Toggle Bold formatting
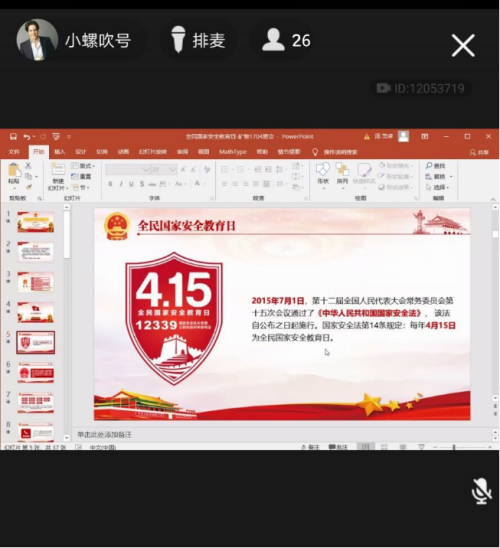Image resolution: width=500 pixels, height=548 pixels. (110, 183)
